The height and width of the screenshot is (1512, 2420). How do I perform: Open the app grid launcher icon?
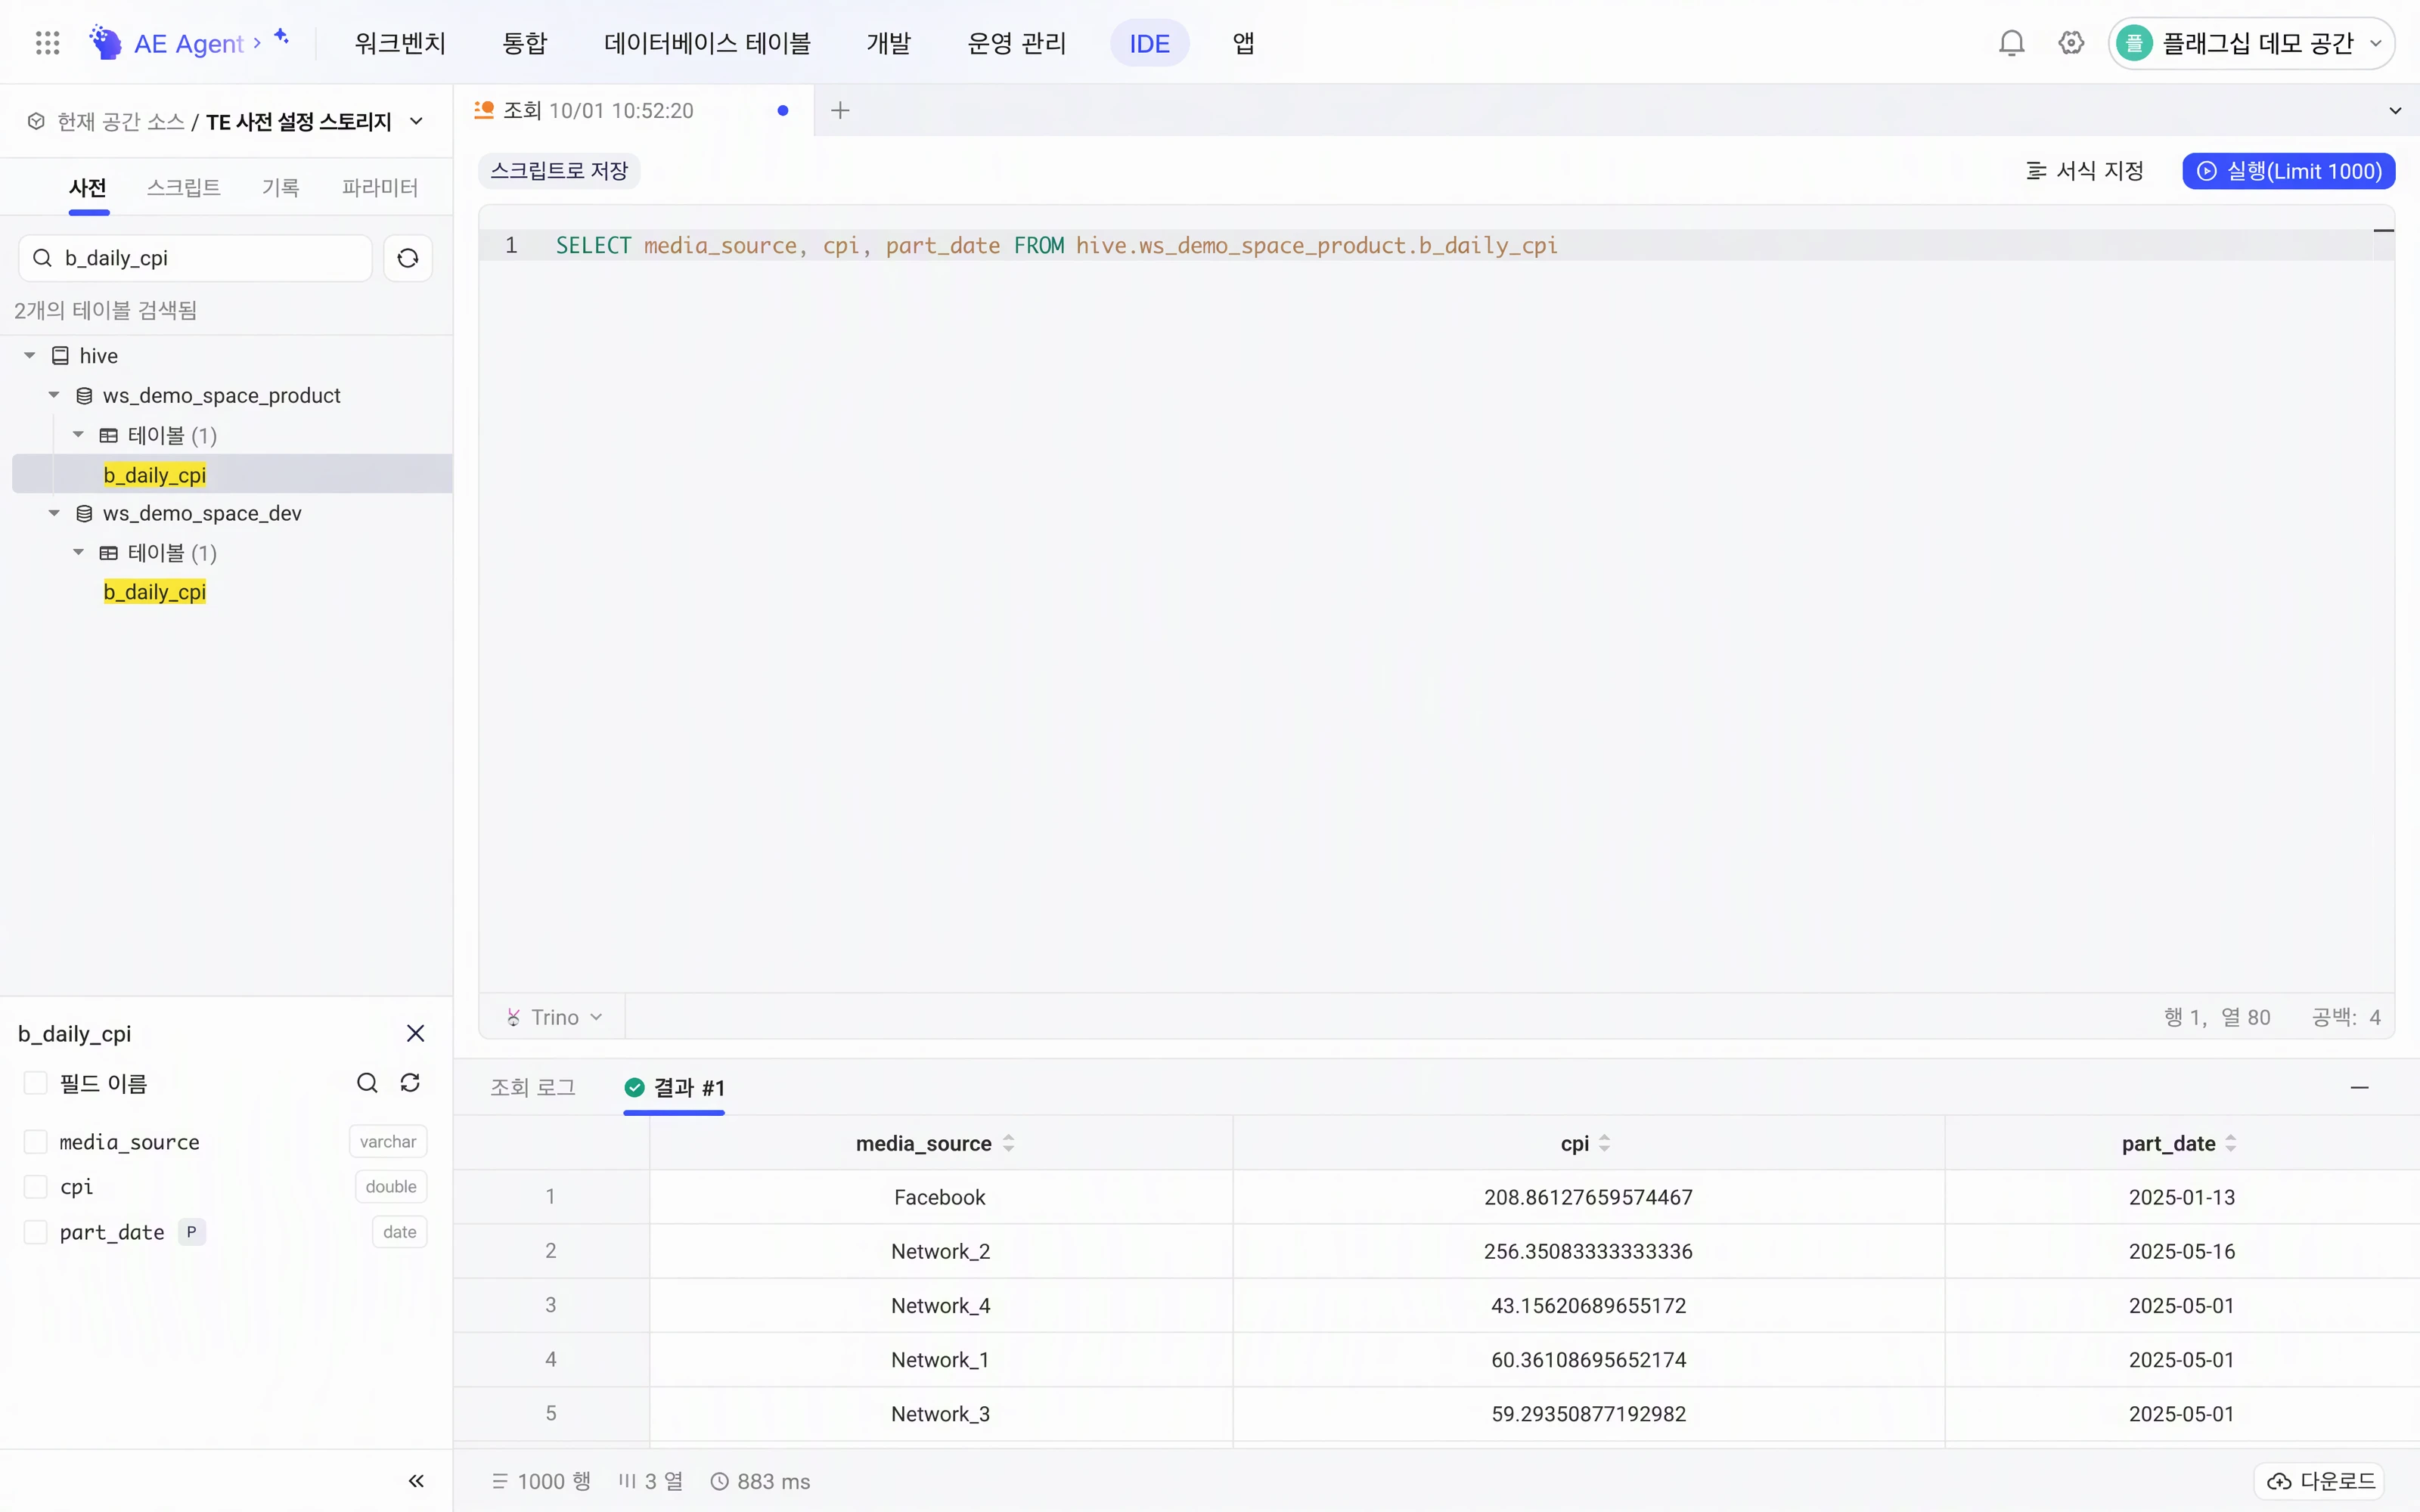pos(47,43)
